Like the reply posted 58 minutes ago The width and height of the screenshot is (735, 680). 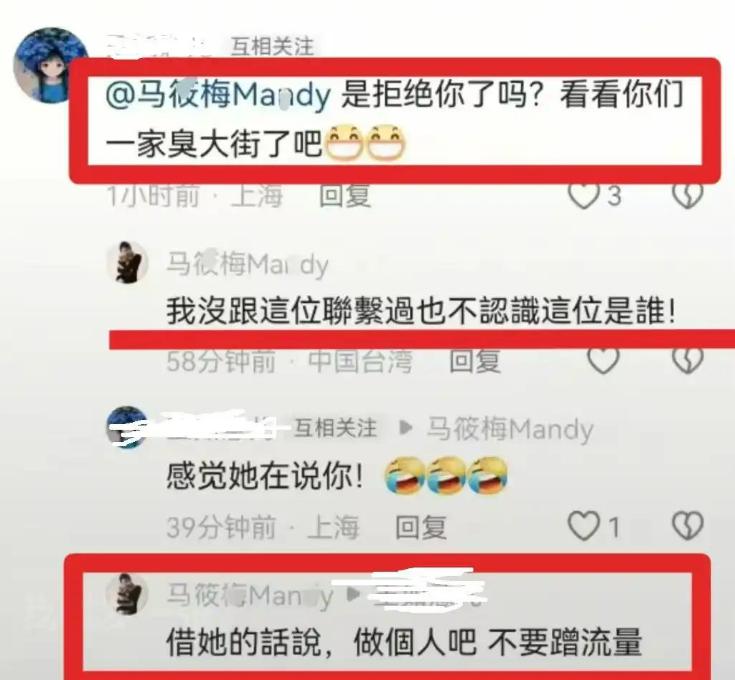(603, 360)
